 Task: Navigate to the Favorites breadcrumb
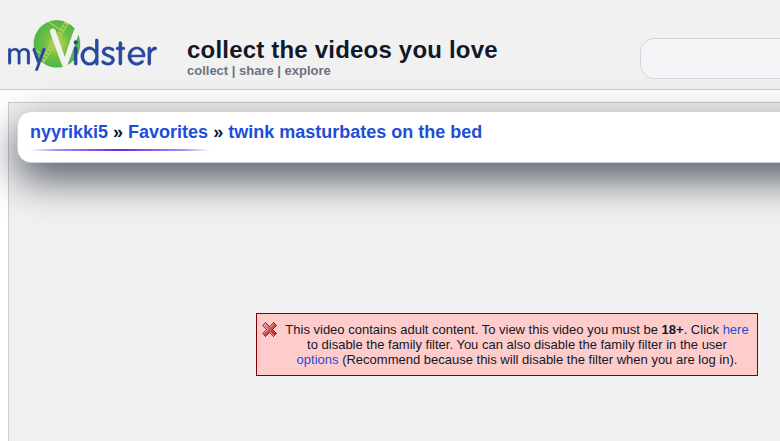[168, 132]
